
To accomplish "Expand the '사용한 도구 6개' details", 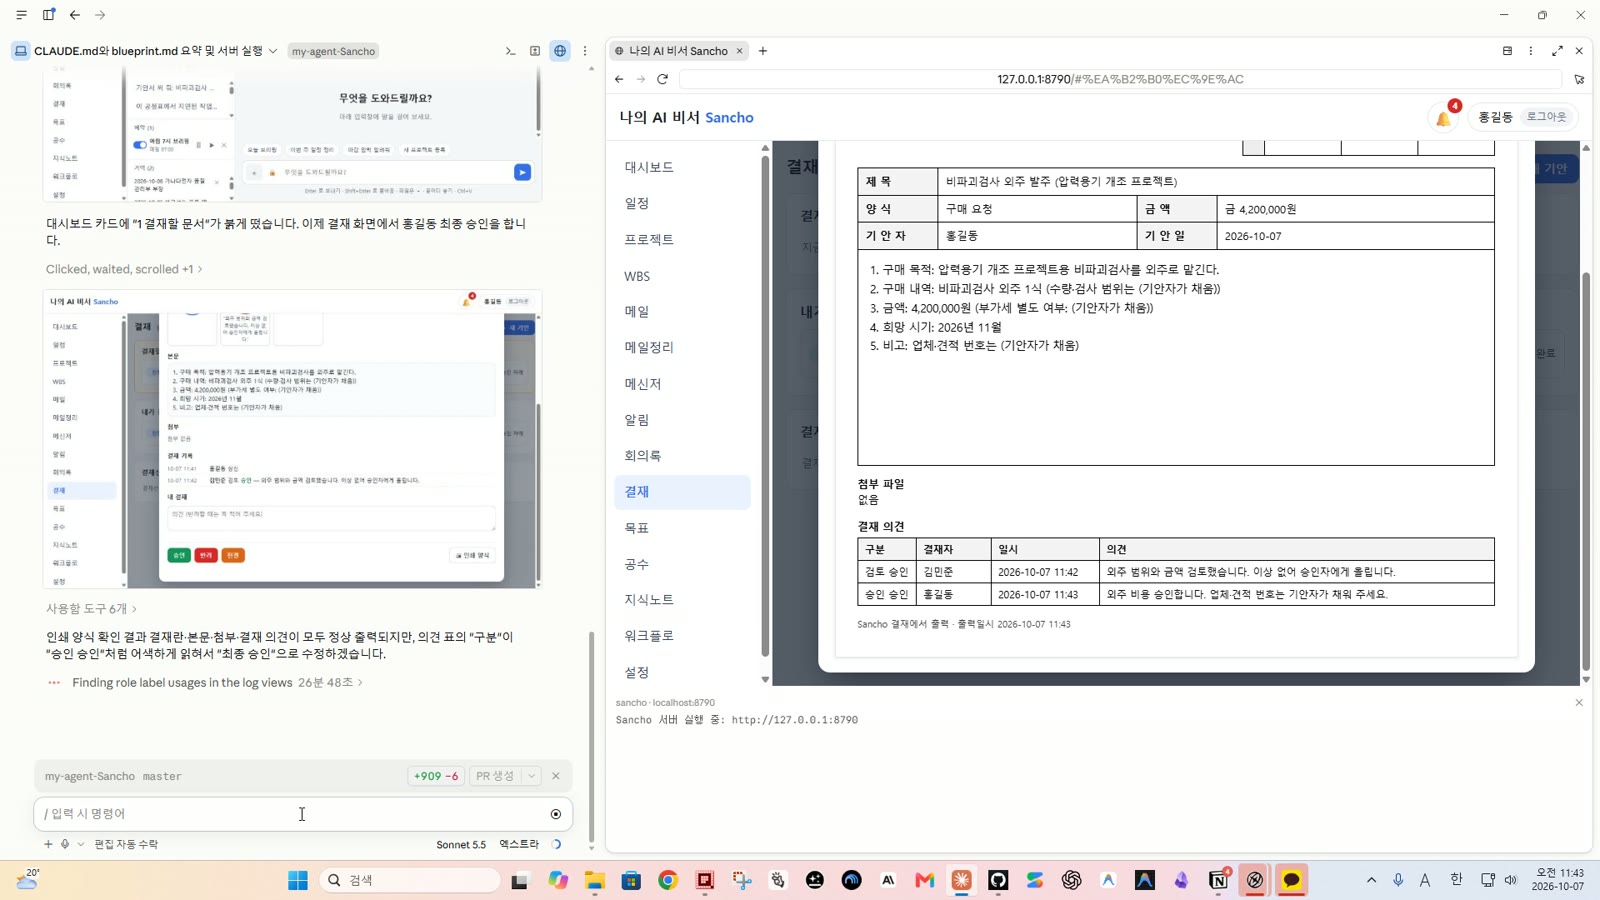I will pos(91,608).
